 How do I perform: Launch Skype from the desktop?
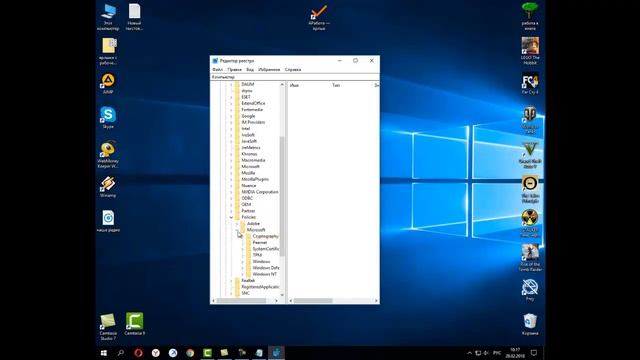108,118
